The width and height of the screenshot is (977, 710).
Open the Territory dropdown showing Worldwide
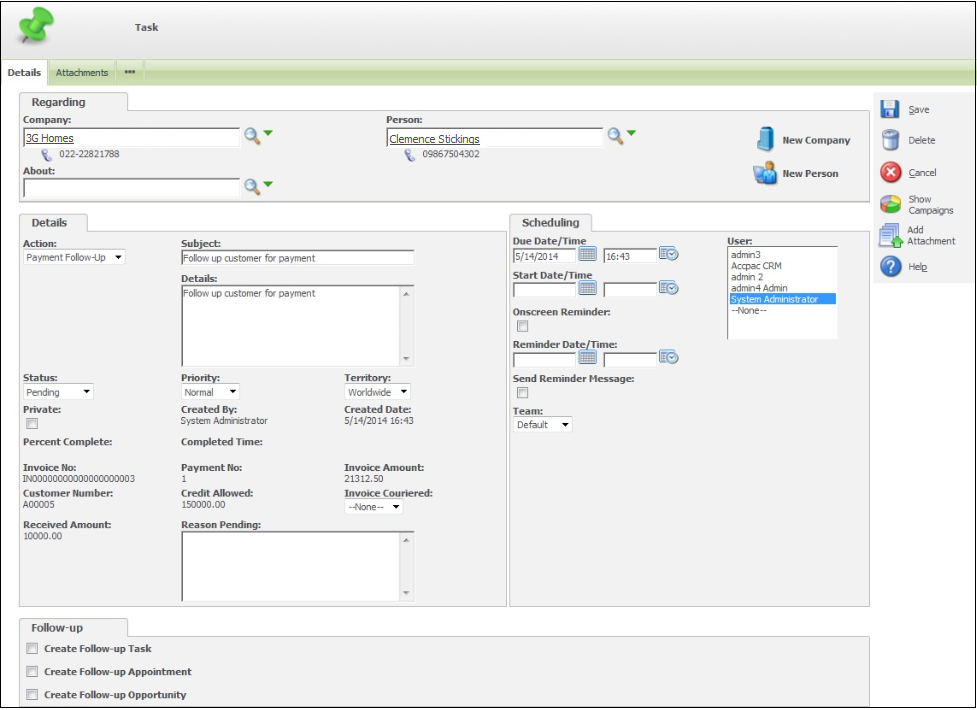(377, 393)
